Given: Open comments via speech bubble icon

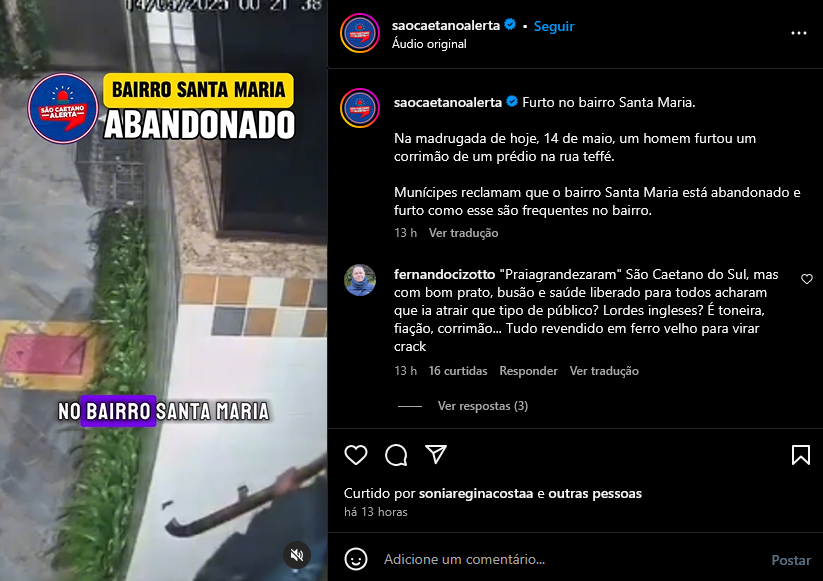Looking at the screenshot, I should [396, 455].
